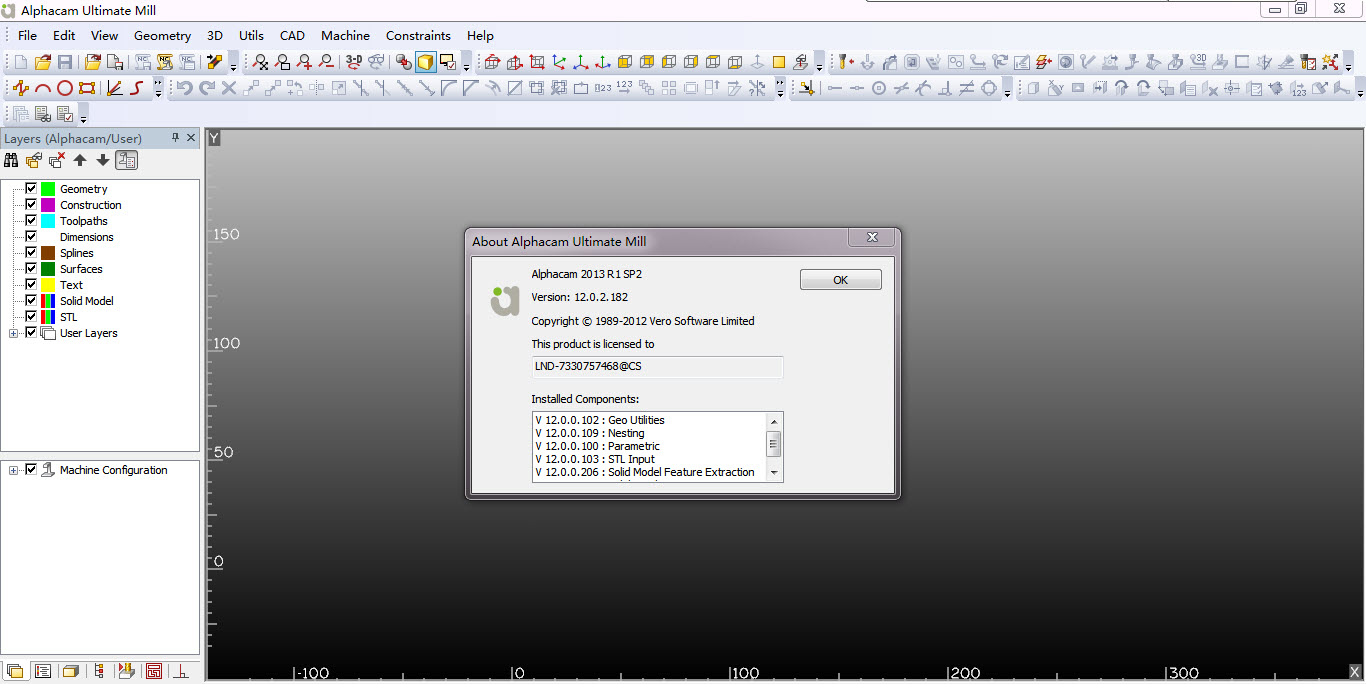Click the binoculars find icon in Layers panel

13,160
